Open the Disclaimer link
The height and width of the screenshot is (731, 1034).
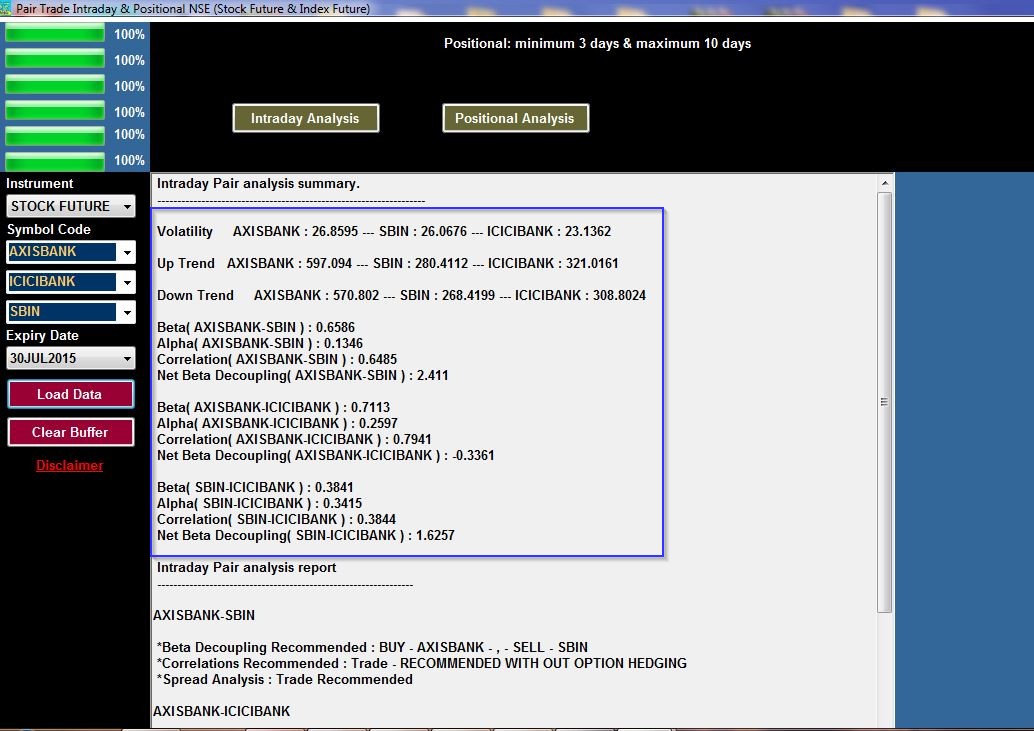(x=70, y=465)
